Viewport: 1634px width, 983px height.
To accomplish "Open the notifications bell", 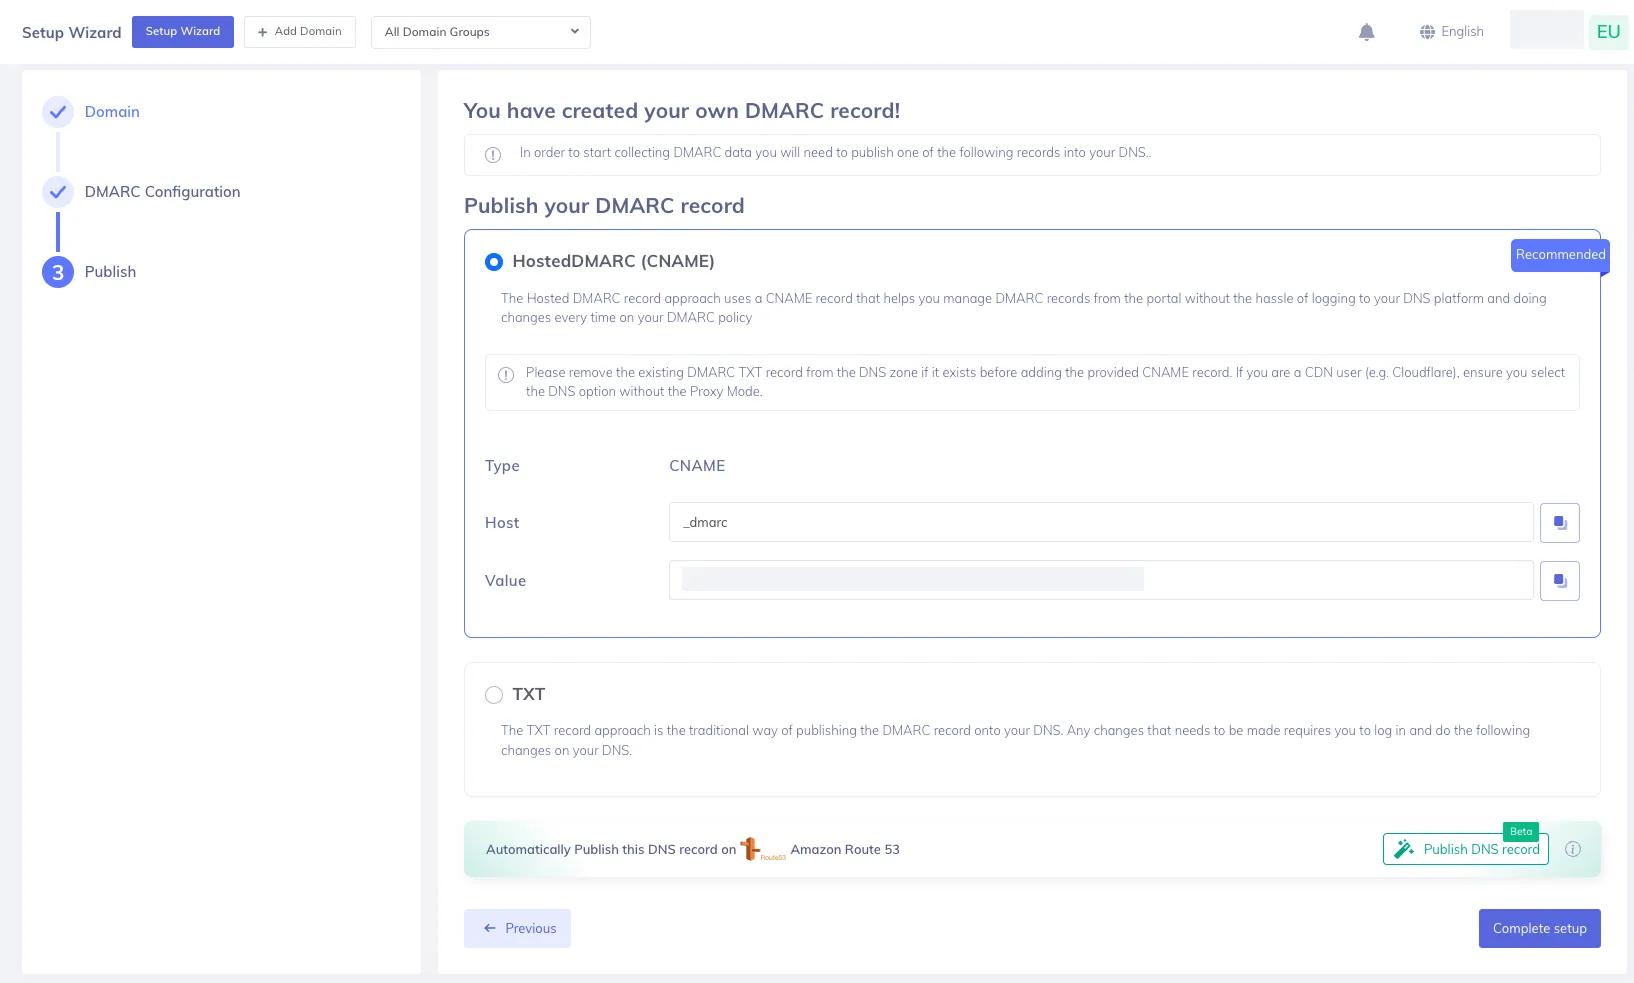I will 1366,32.
